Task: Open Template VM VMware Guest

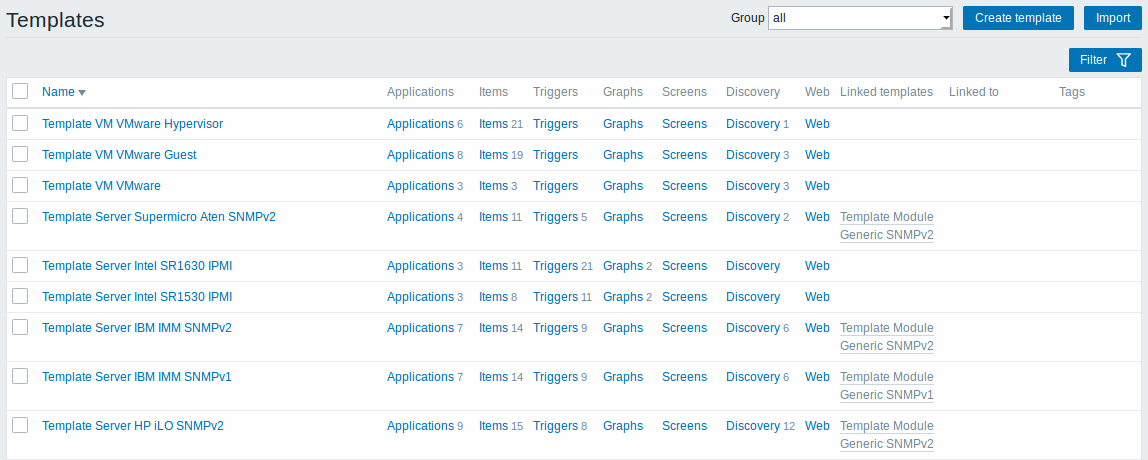Action: point(119,155)
